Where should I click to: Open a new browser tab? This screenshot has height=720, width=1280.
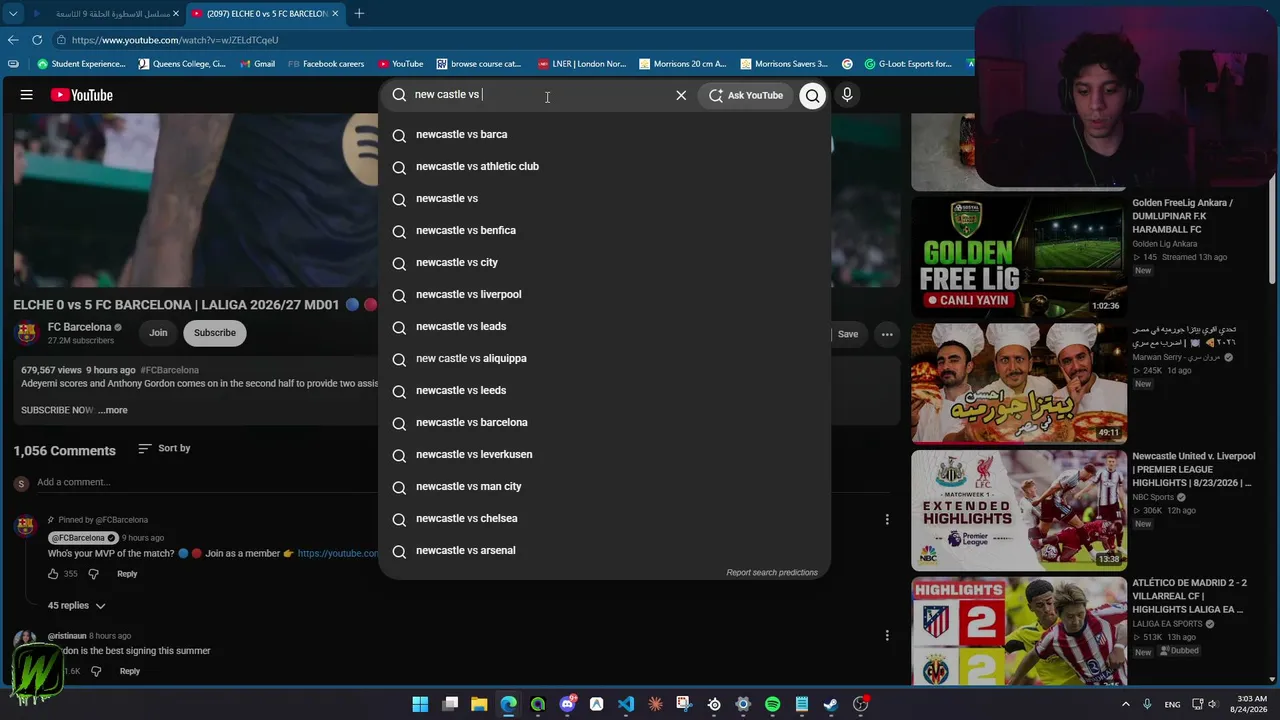tap(359, 14)
